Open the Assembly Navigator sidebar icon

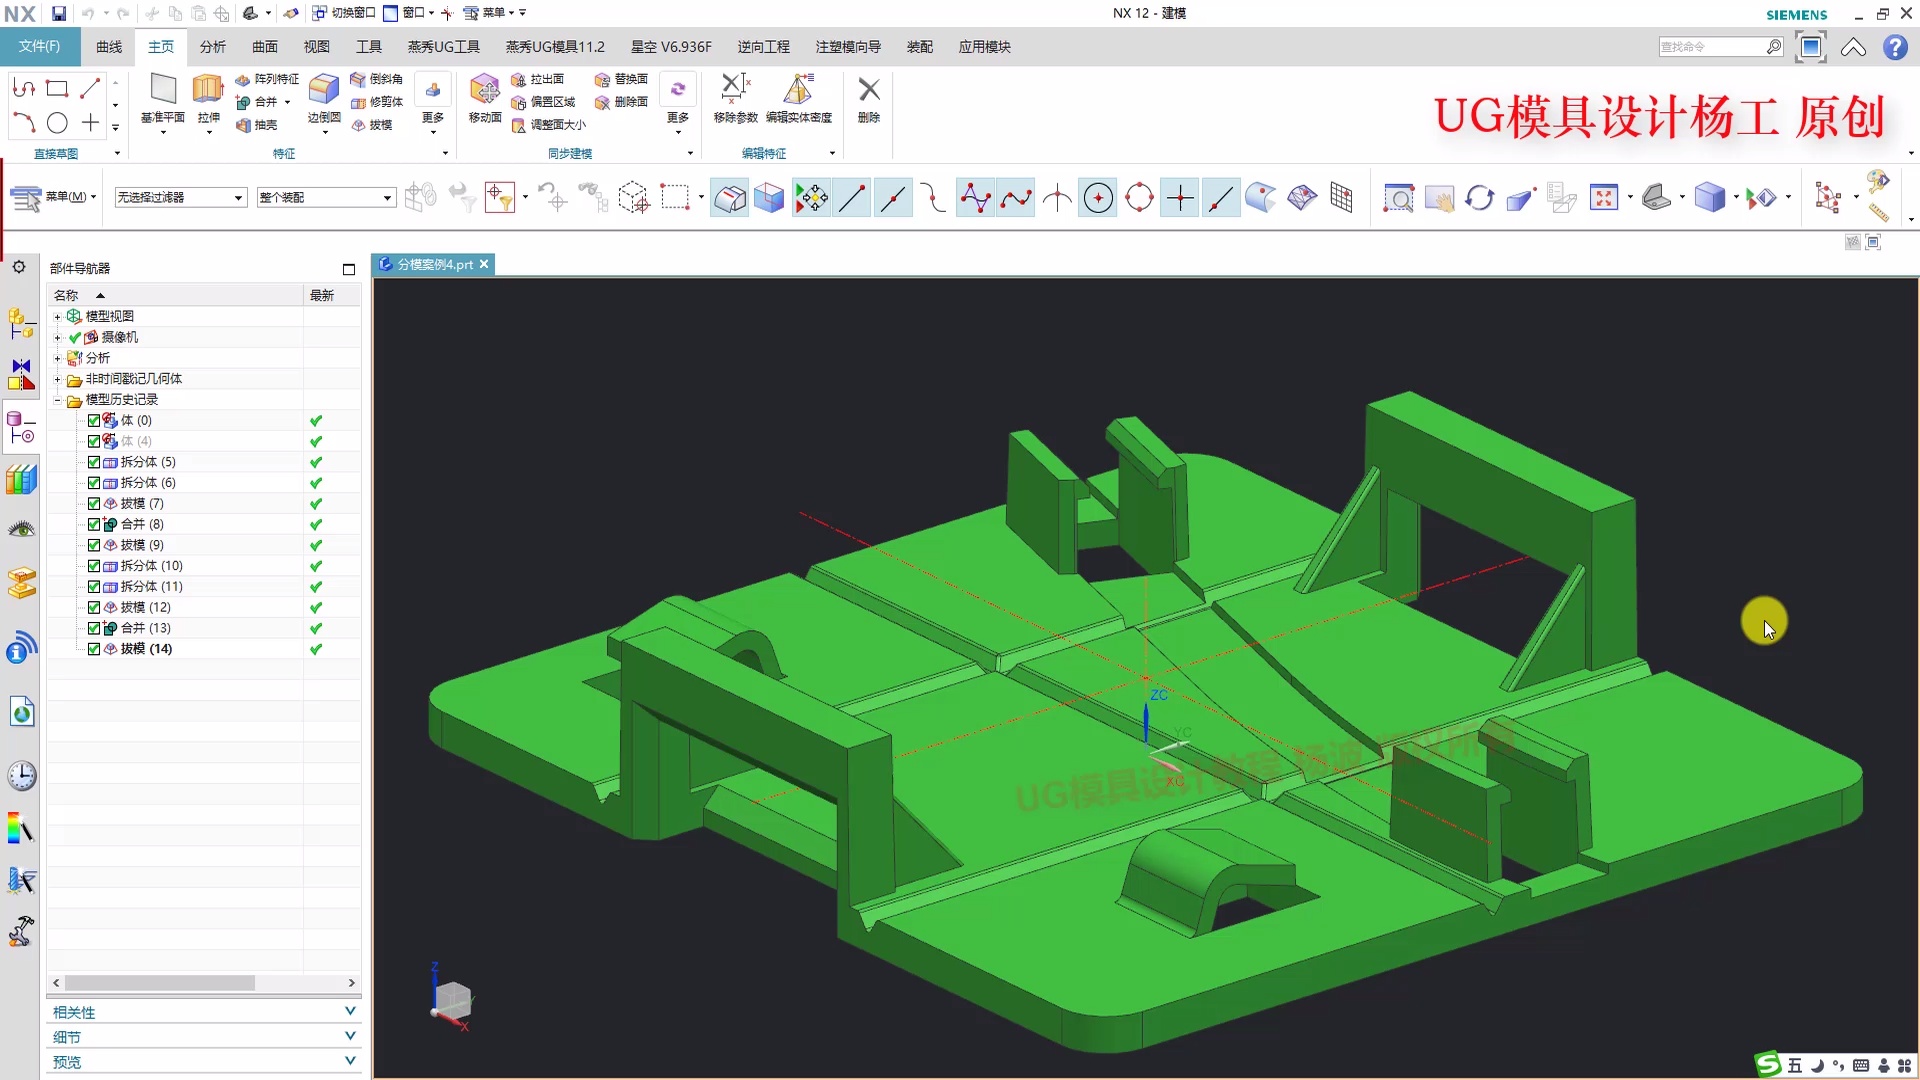(21, 323)
